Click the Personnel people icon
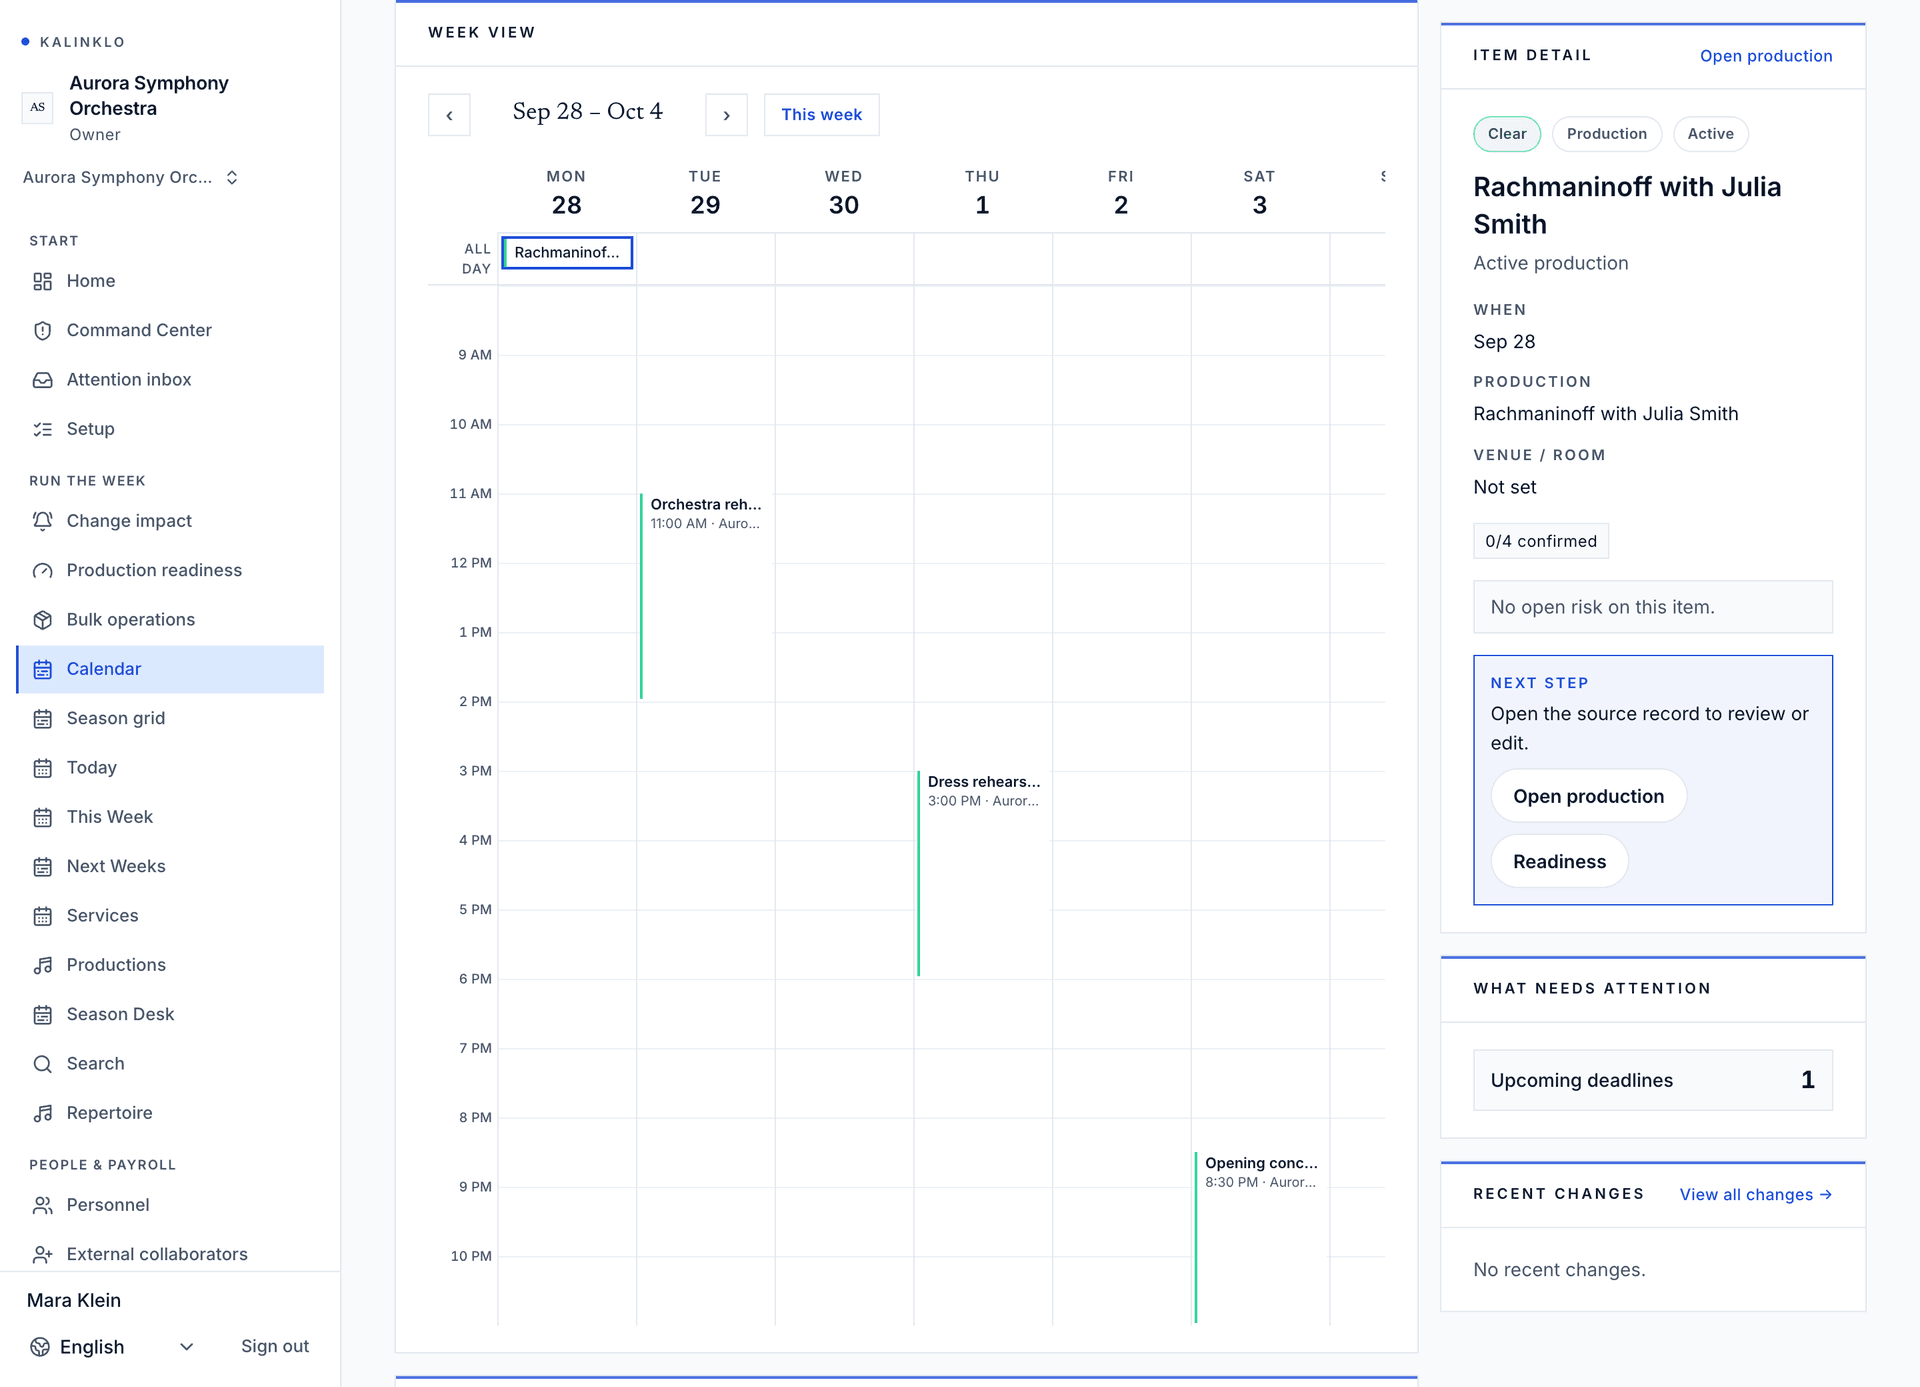This screenshot has height=1387, width=1920. click(x=42, y=1205)
